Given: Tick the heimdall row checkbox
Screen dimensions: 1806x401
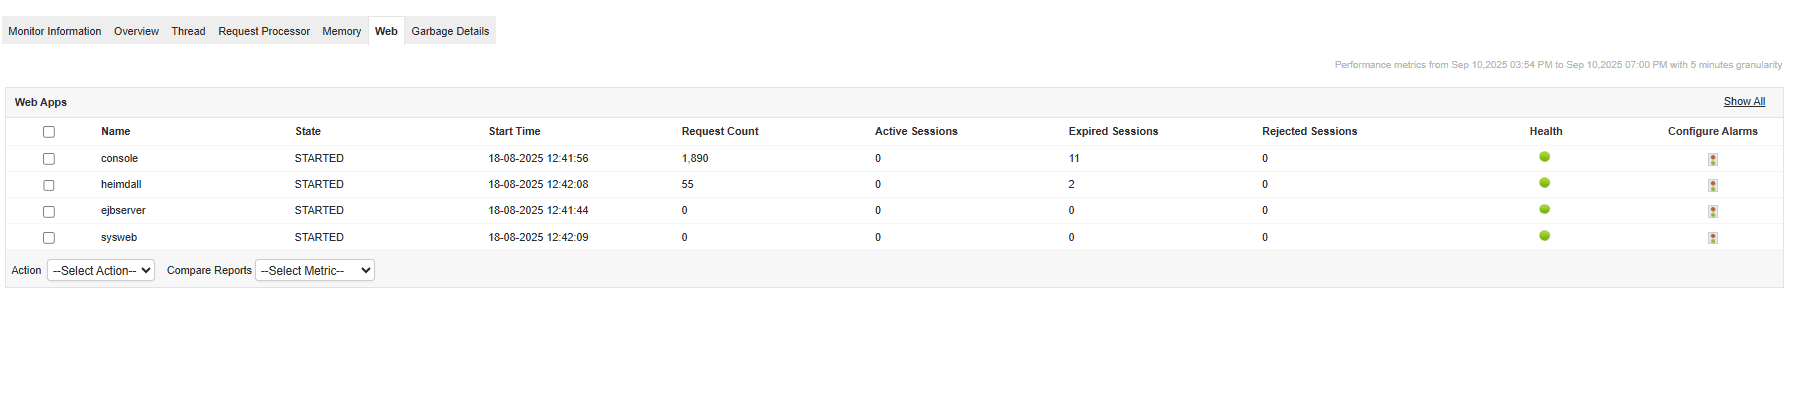Looking at the screenshot, I should [49, 185].
